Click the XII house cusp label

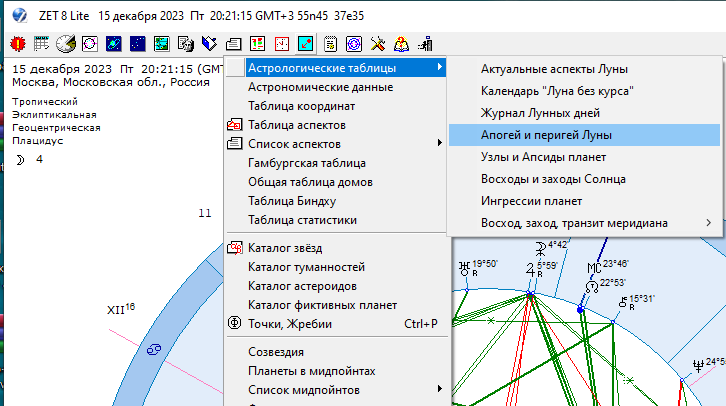coord(121,309)
